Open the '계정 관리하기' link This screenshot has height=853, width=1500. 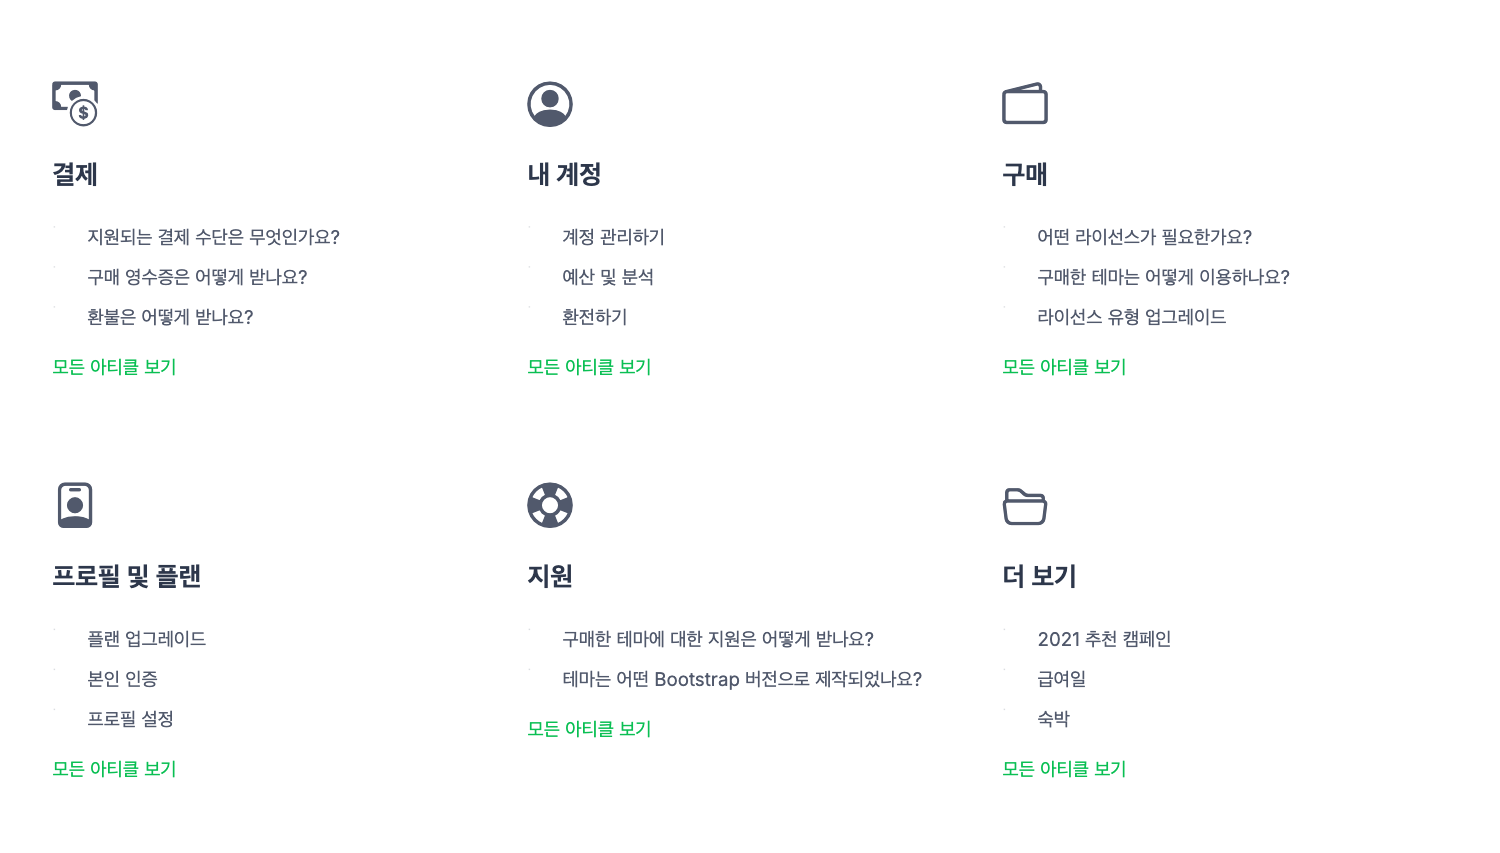tap(613, 237)
